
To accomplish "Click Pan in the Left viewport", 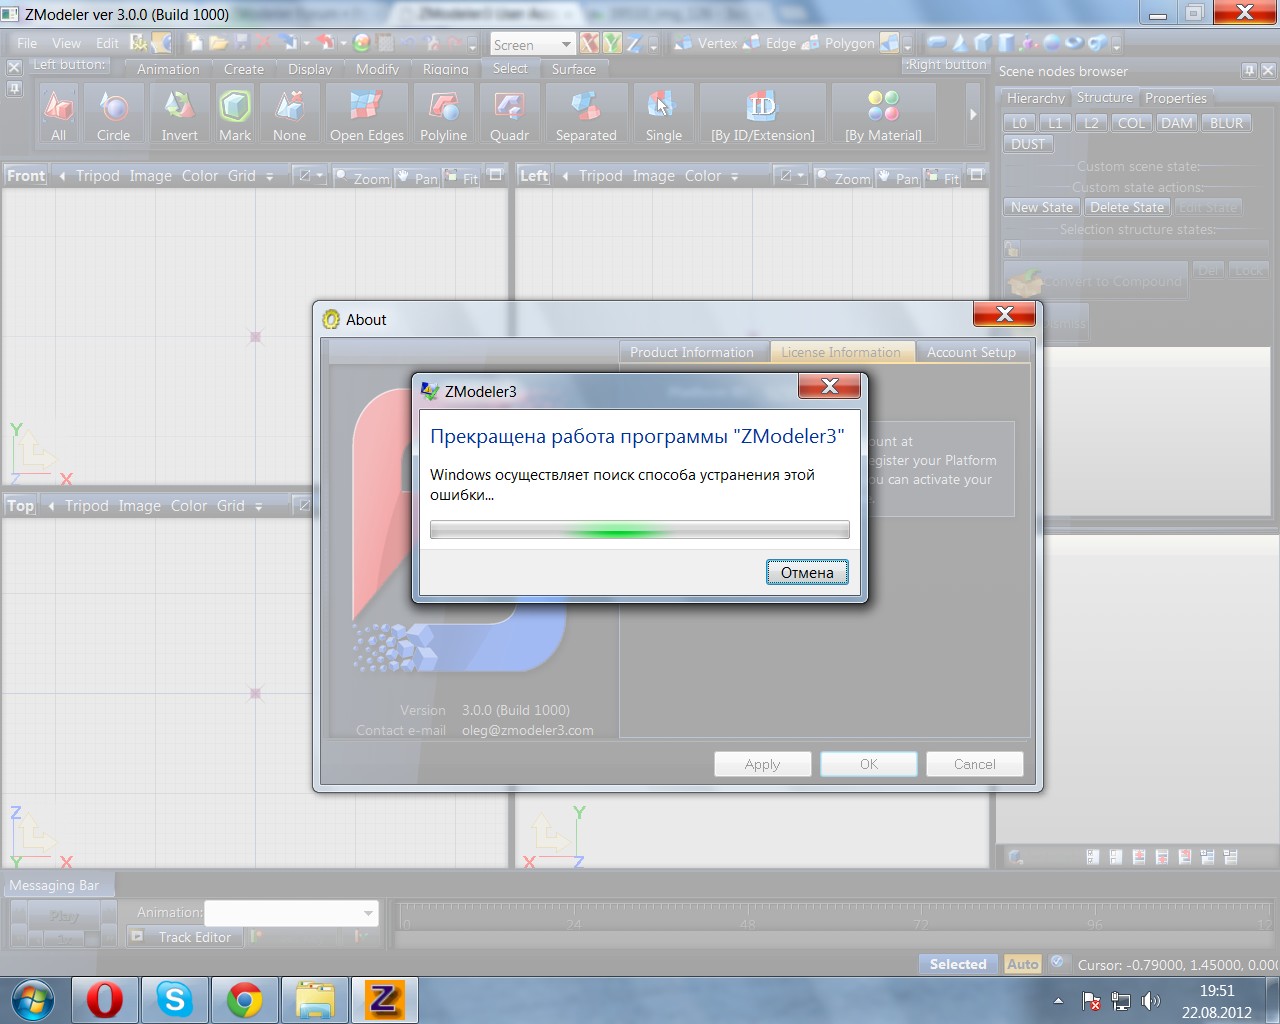I will pos(898,177).
